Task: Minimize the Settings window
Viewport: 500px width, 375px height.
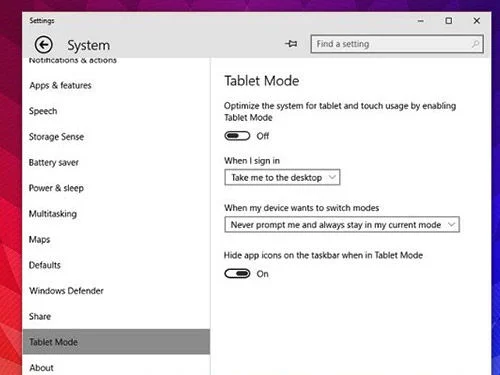Action: point(421,21)
